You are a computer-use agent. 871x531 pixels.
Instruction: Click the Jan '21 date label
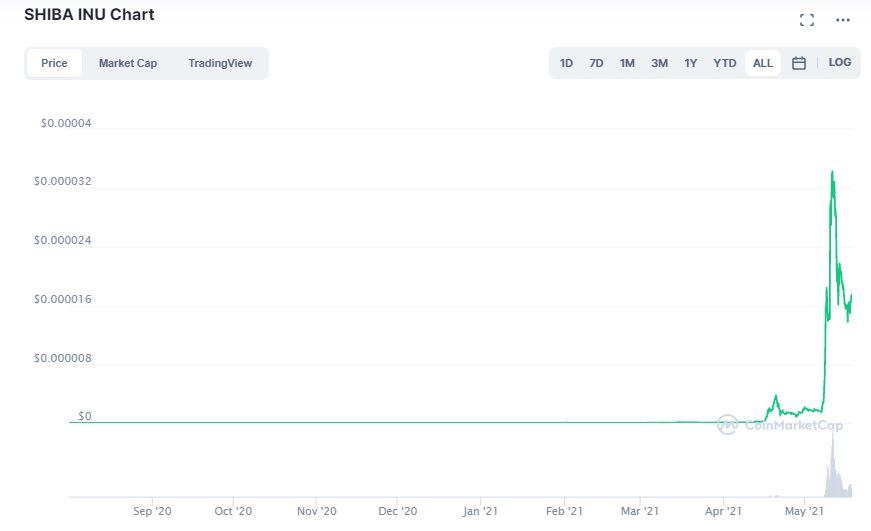tap(480, 511)
